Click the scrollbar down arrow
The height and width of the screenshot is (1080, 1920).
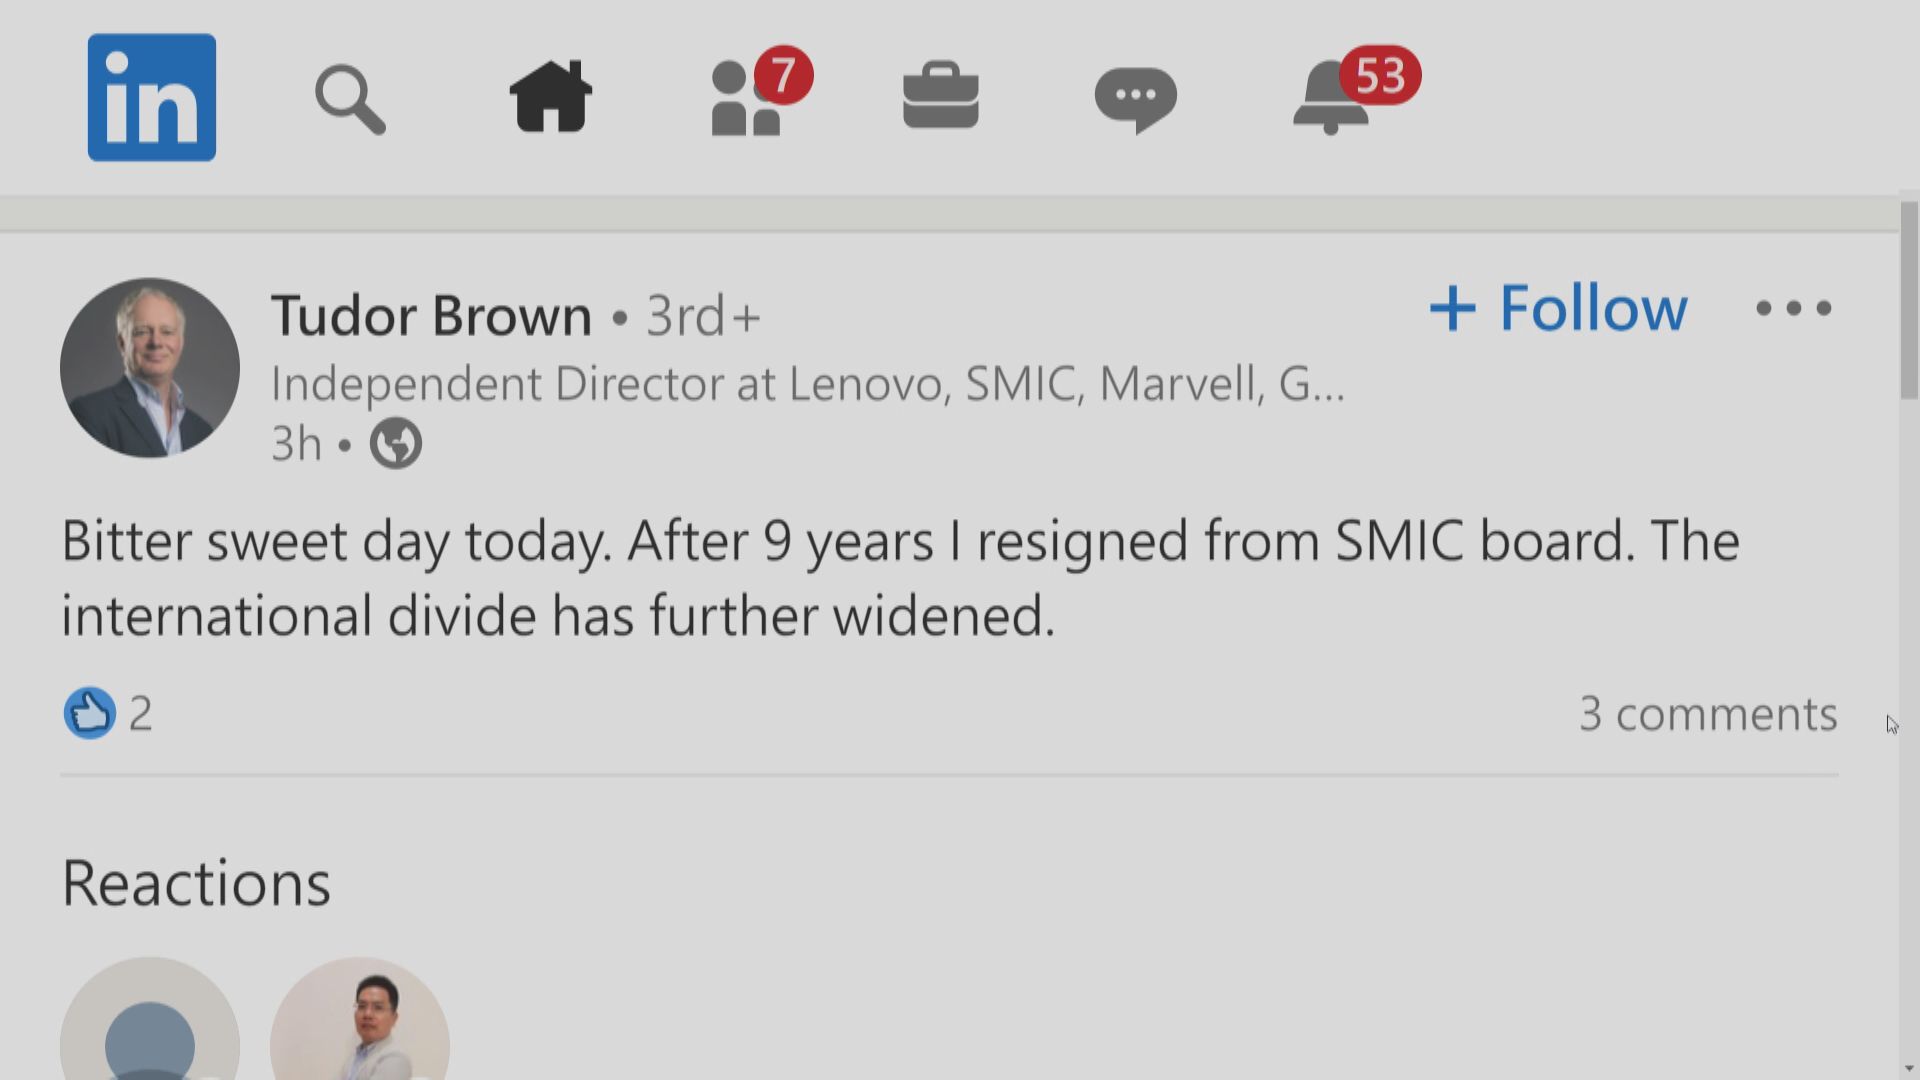pyautogui.click(x=1909, y=1068)
